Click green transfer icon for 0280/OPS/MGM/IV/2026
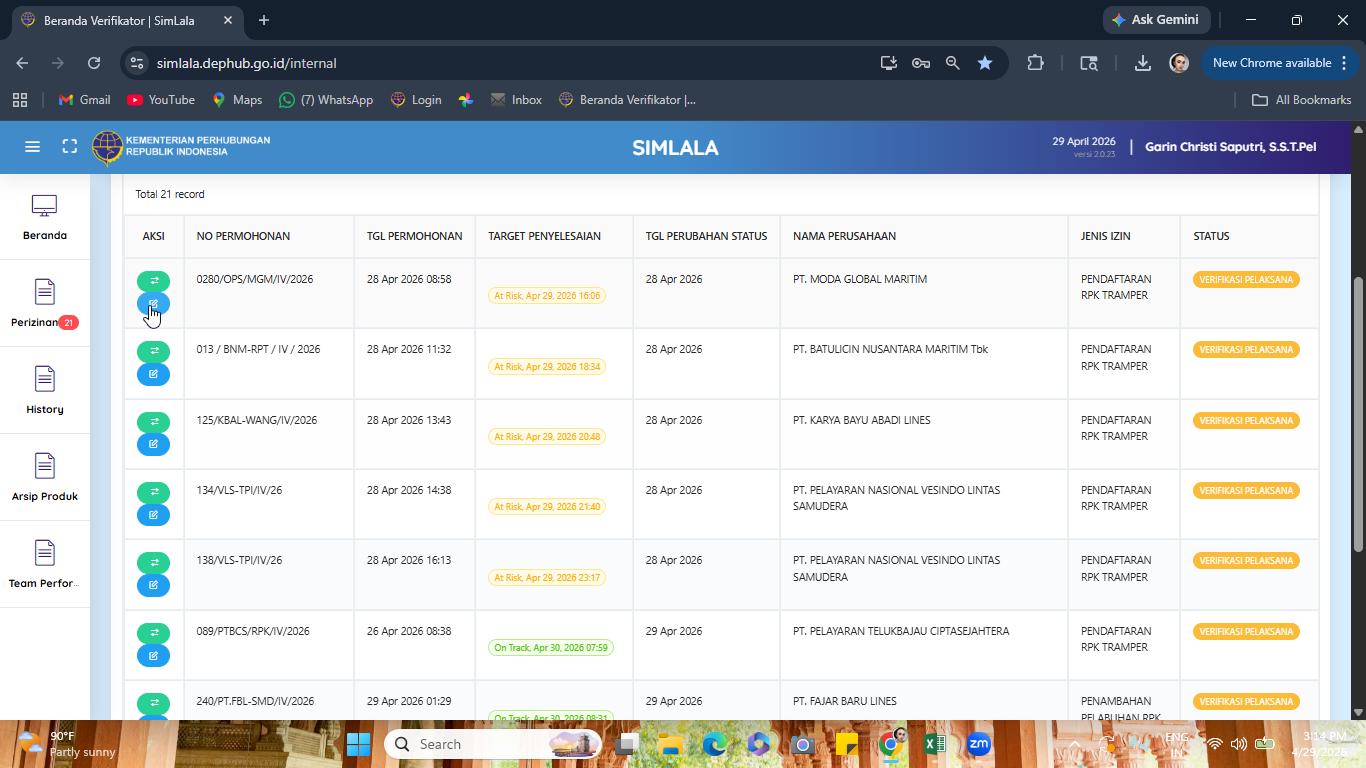Screen dimensions: 1366x768 coord(153,281)
